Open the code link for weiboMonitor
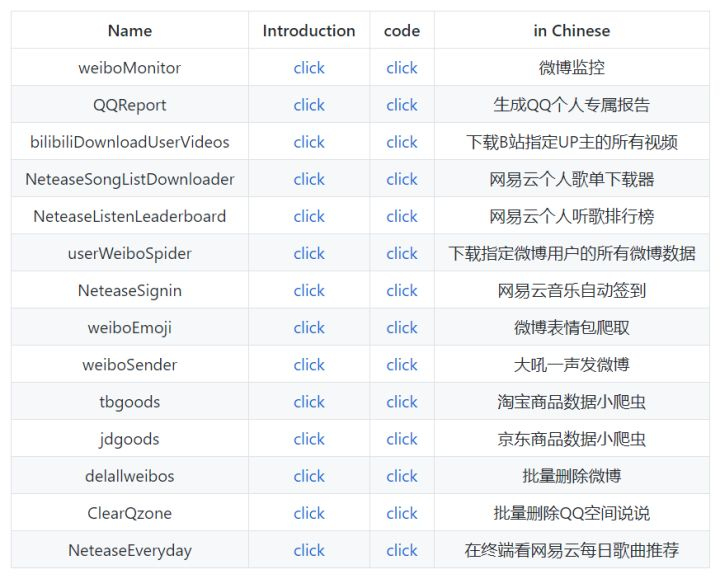Screen dimensions: 720x579 click(402, 68)
